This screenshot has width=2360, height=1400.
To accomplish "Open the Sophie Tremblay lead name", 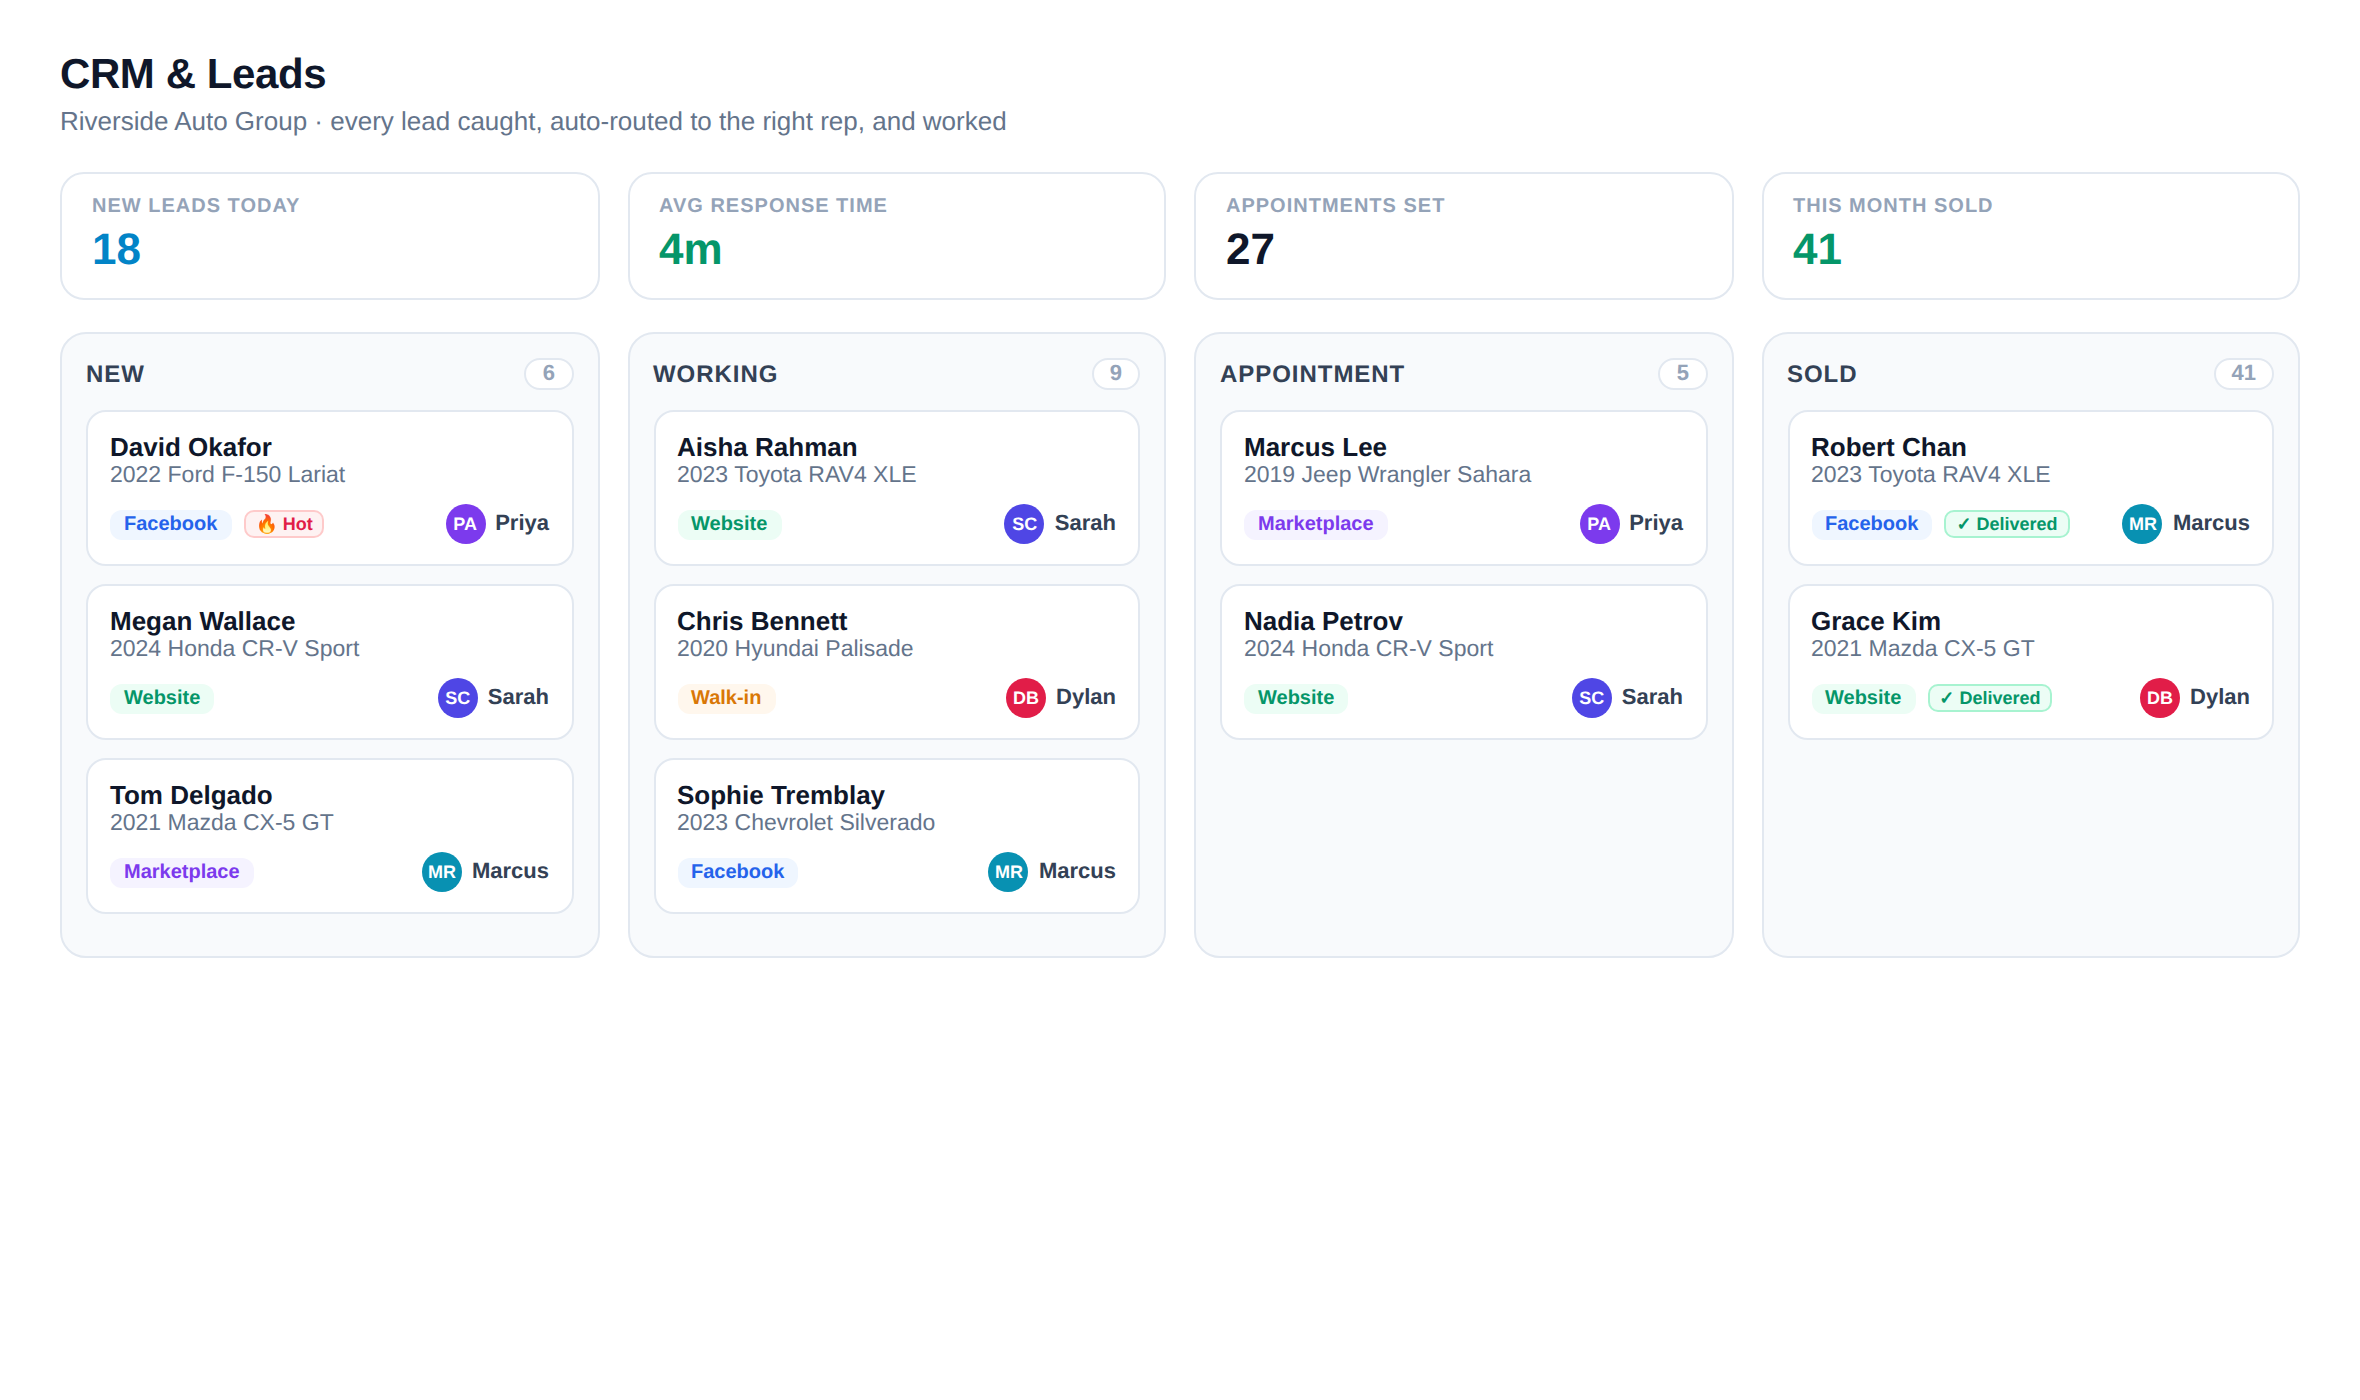I will [781, 795].
